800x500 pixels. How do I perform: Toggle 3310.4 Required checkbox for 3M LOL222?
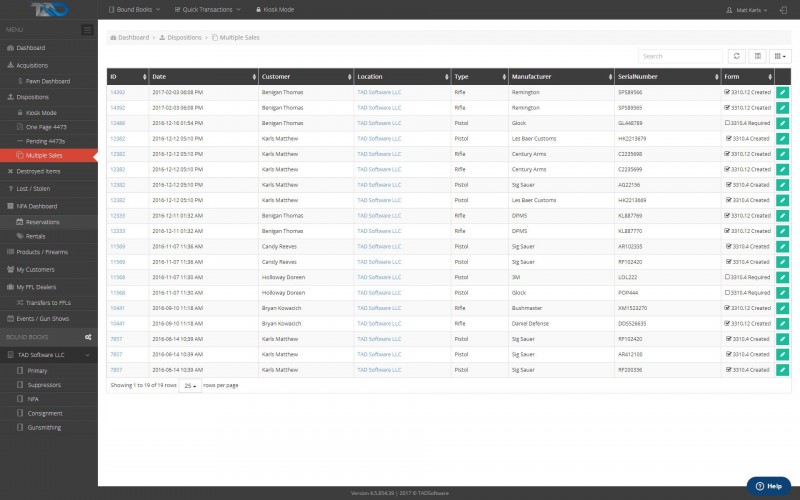pos(727,277)
